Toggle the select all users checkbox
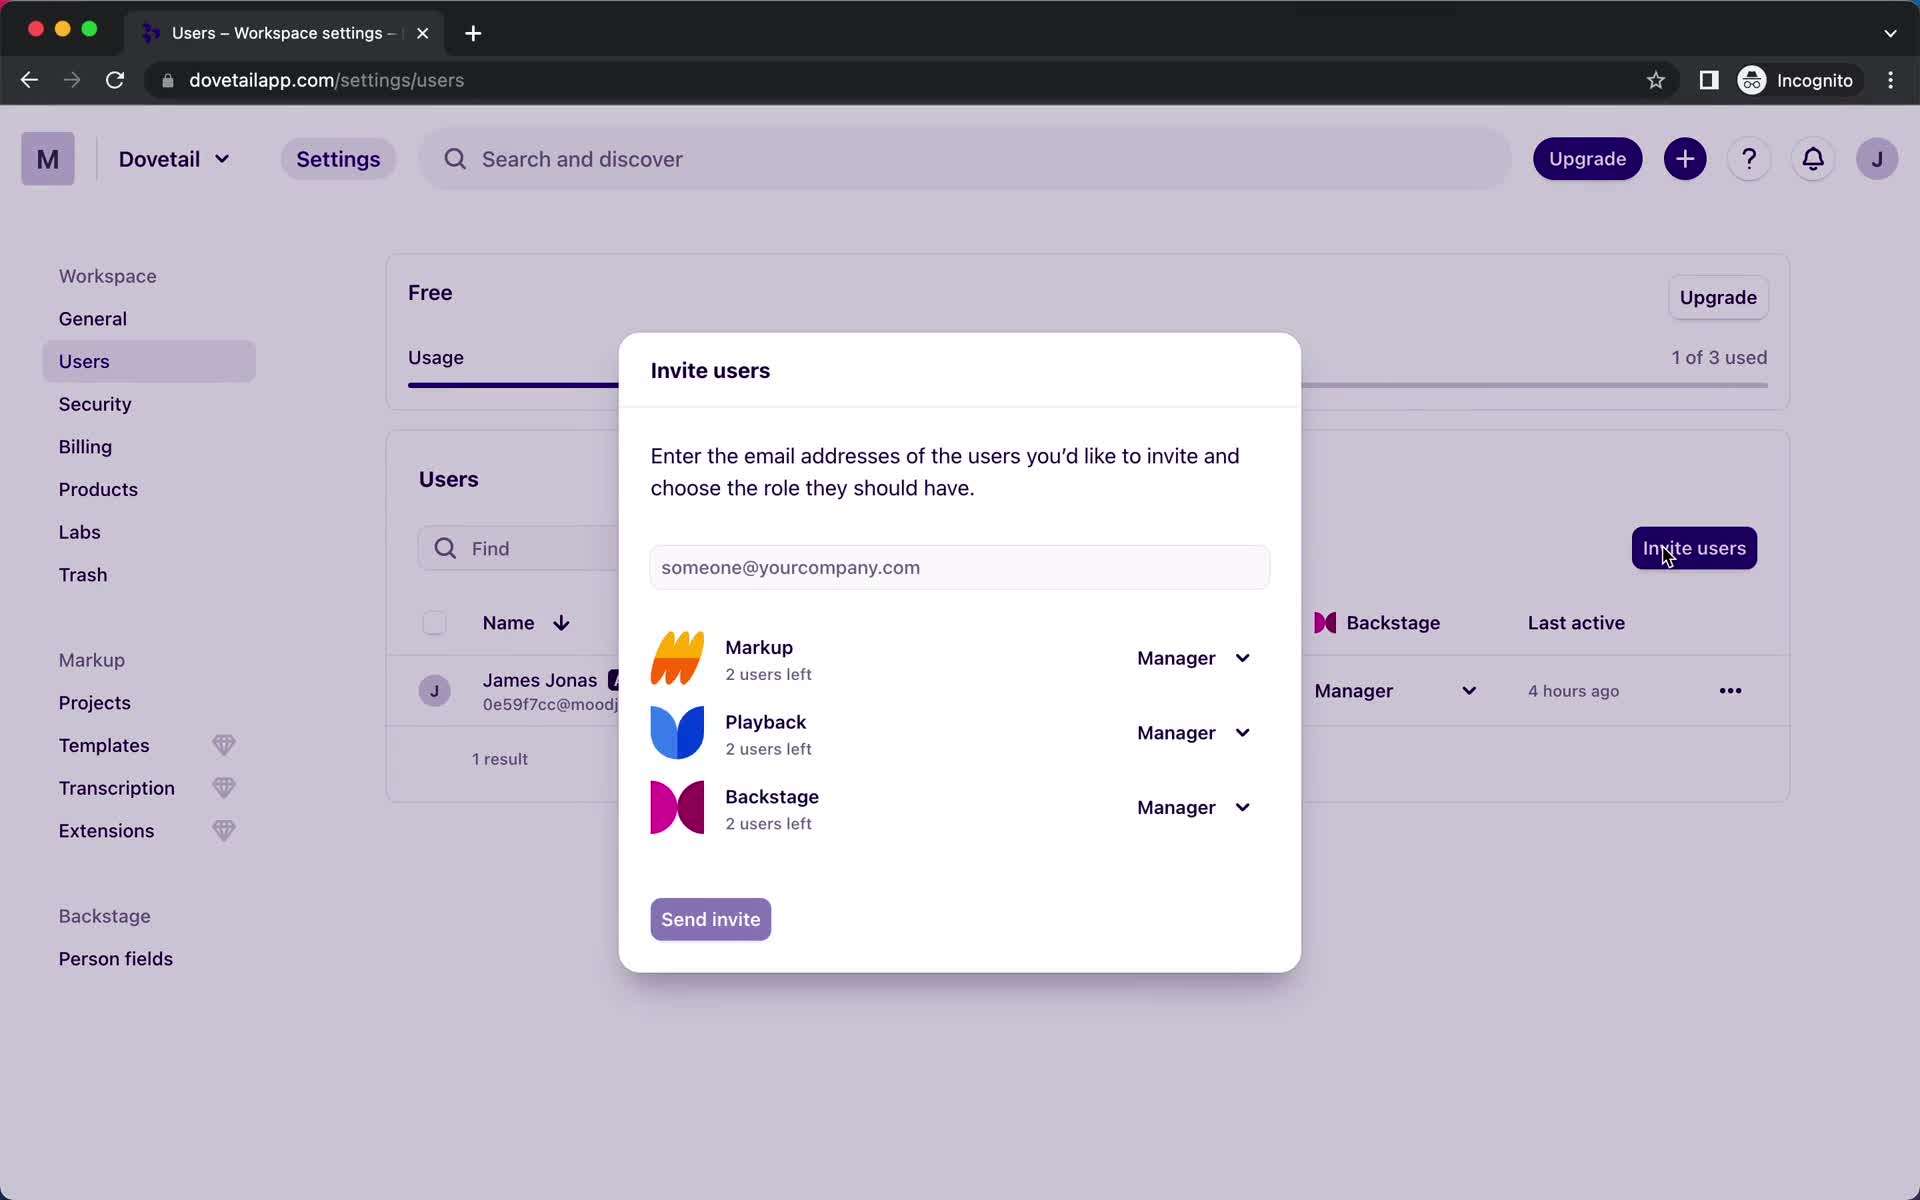Screen dimensions: 1920x1200 click(x=434, y=622)
